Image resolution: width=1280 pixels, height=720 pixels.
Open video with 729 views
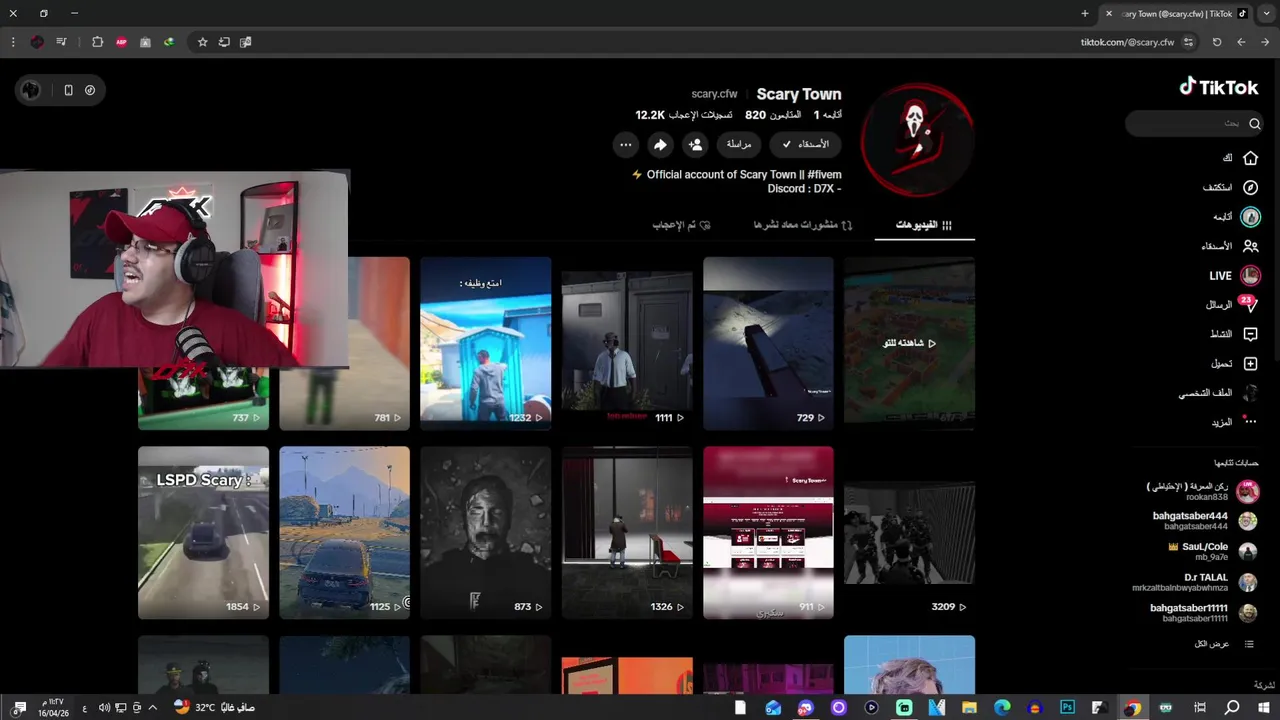tap(768, 343)
